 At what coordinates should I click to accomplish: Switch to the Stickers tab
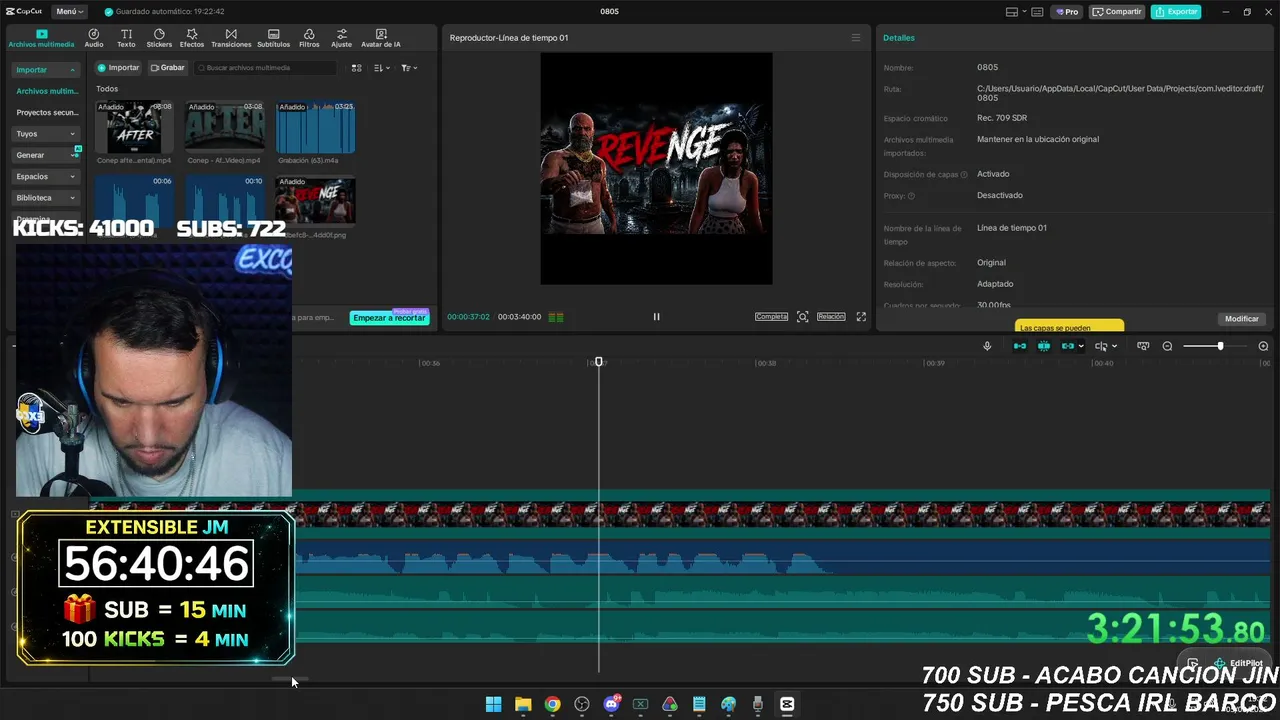[159, 38]
